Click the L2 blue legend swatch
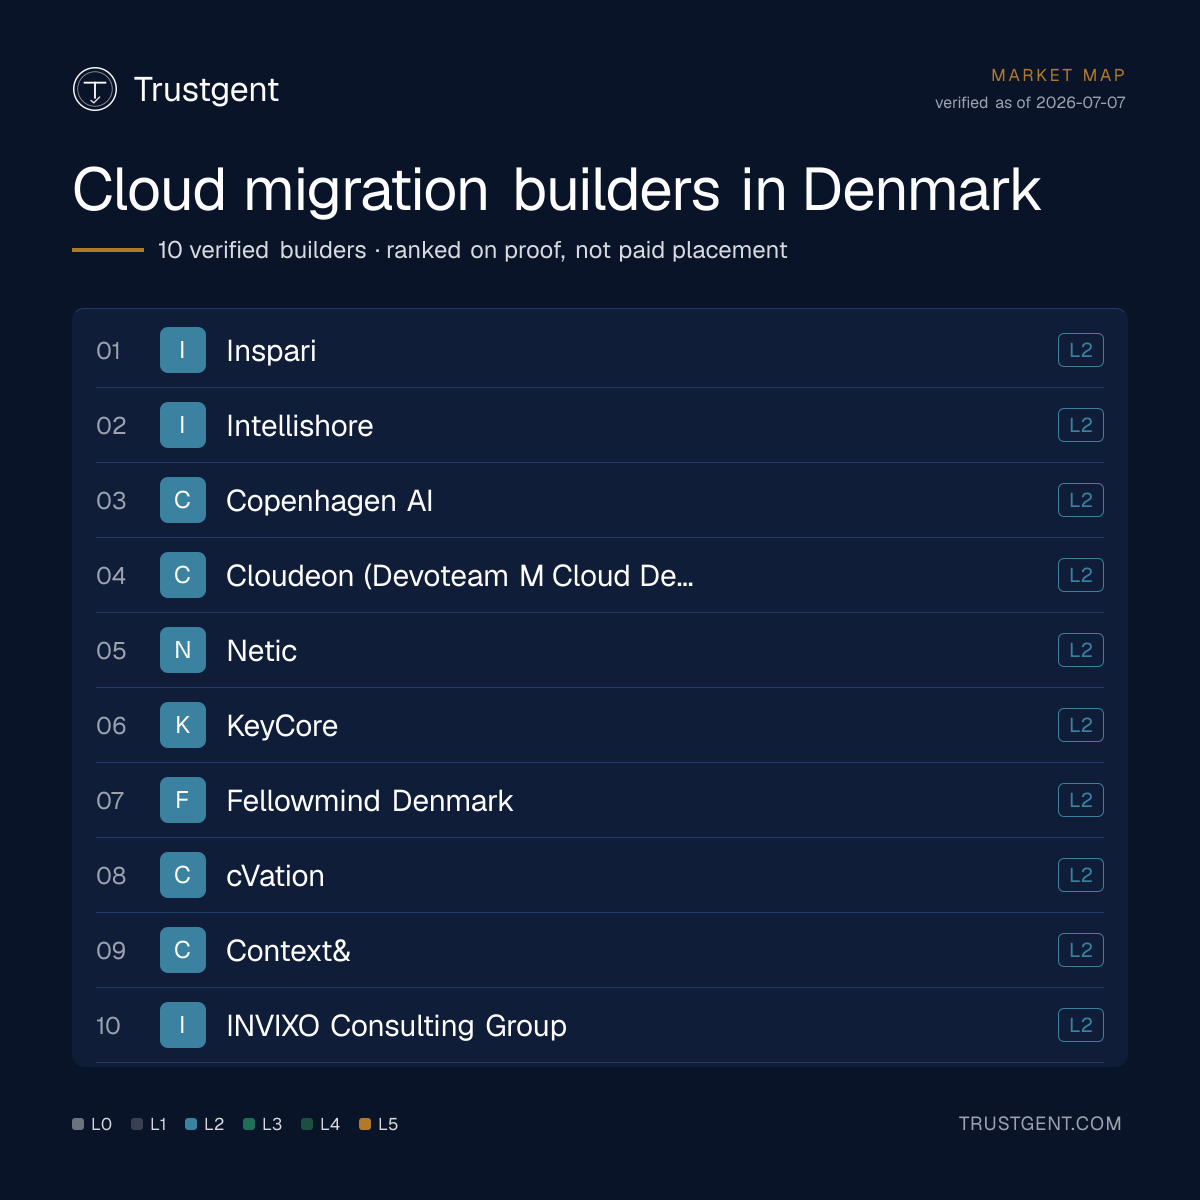This screenshot has height=1200, width=1200. [191, 1124]
